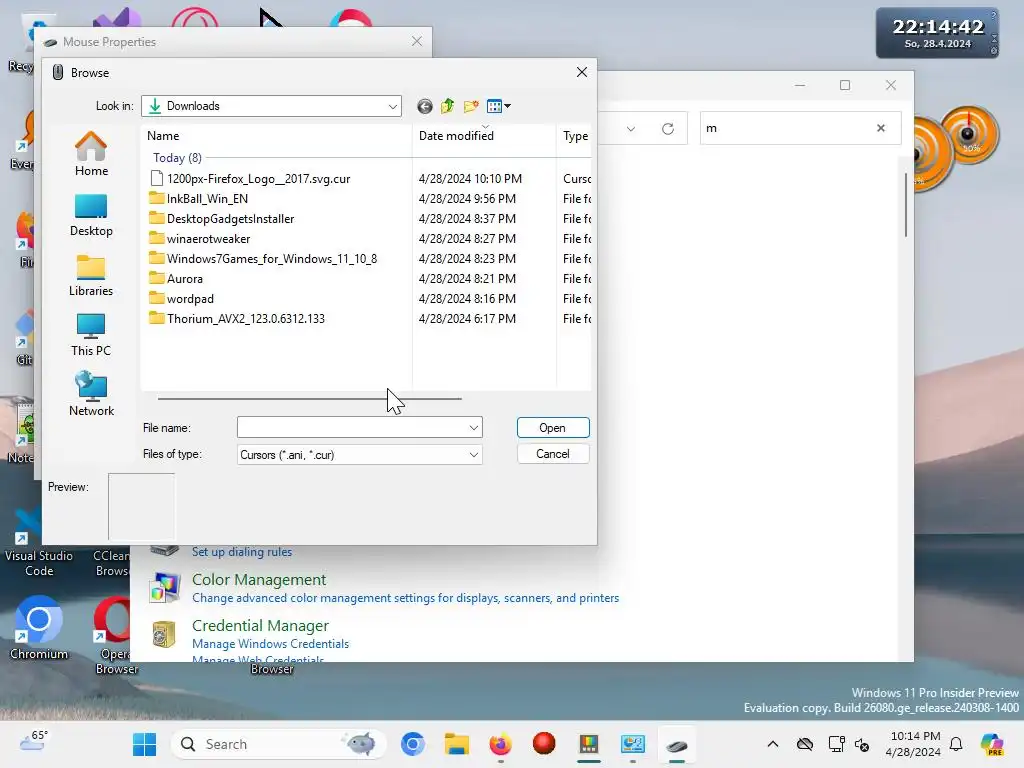
Task: Select Libraries in places sidebar
Action: click(x=91, y=276)
